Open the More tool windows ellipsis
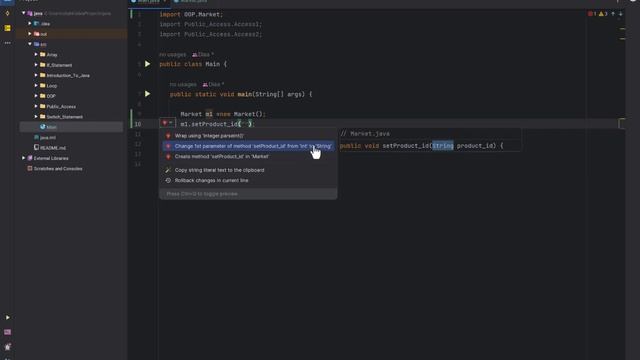Screen dimensions: 640x360 click(x=7, y=43)
